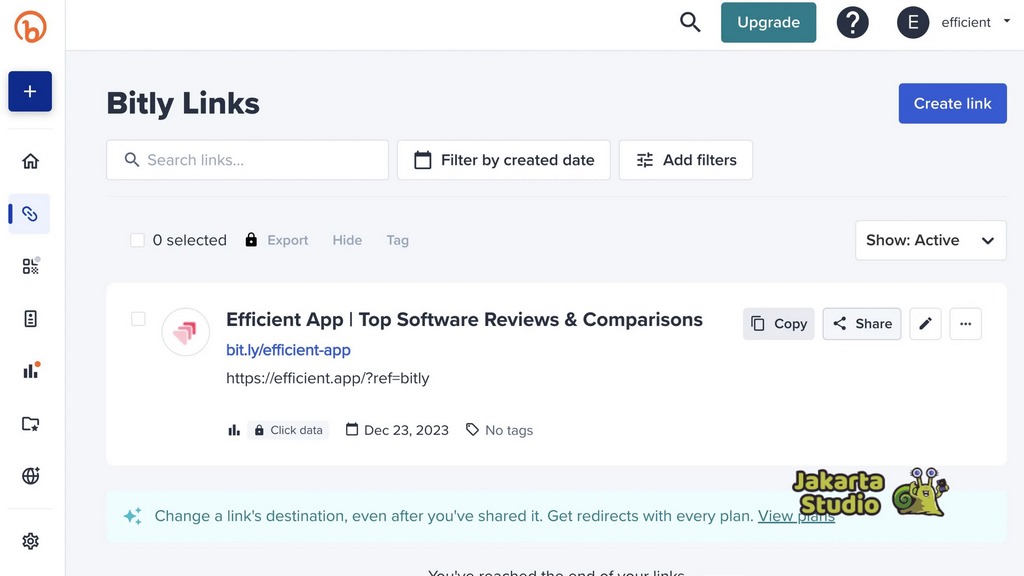Open QR Codes from the sidebar icon
Screen dimensions: 1024x576
coord(30,266)
